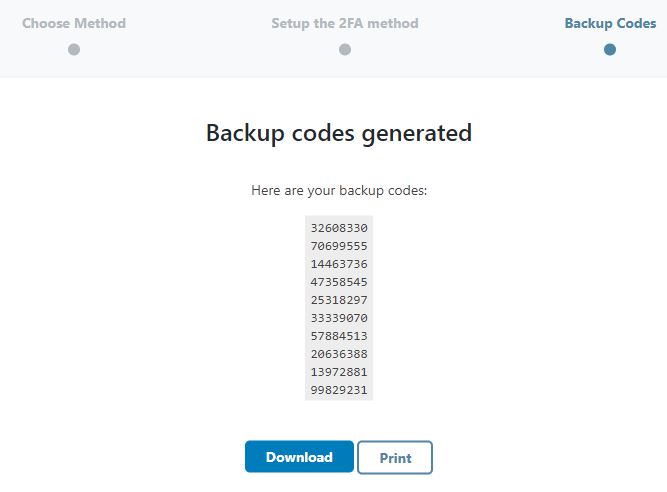The width and height of the screenshot is (667, 492).
Task: Select backup code 20636388
Action: (x=339, y=354)
